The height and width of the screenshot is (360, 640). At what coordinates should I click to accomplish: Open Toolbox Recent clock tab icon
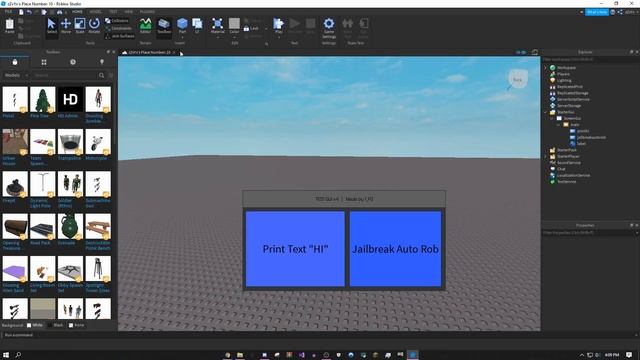(x=73, y=62)
